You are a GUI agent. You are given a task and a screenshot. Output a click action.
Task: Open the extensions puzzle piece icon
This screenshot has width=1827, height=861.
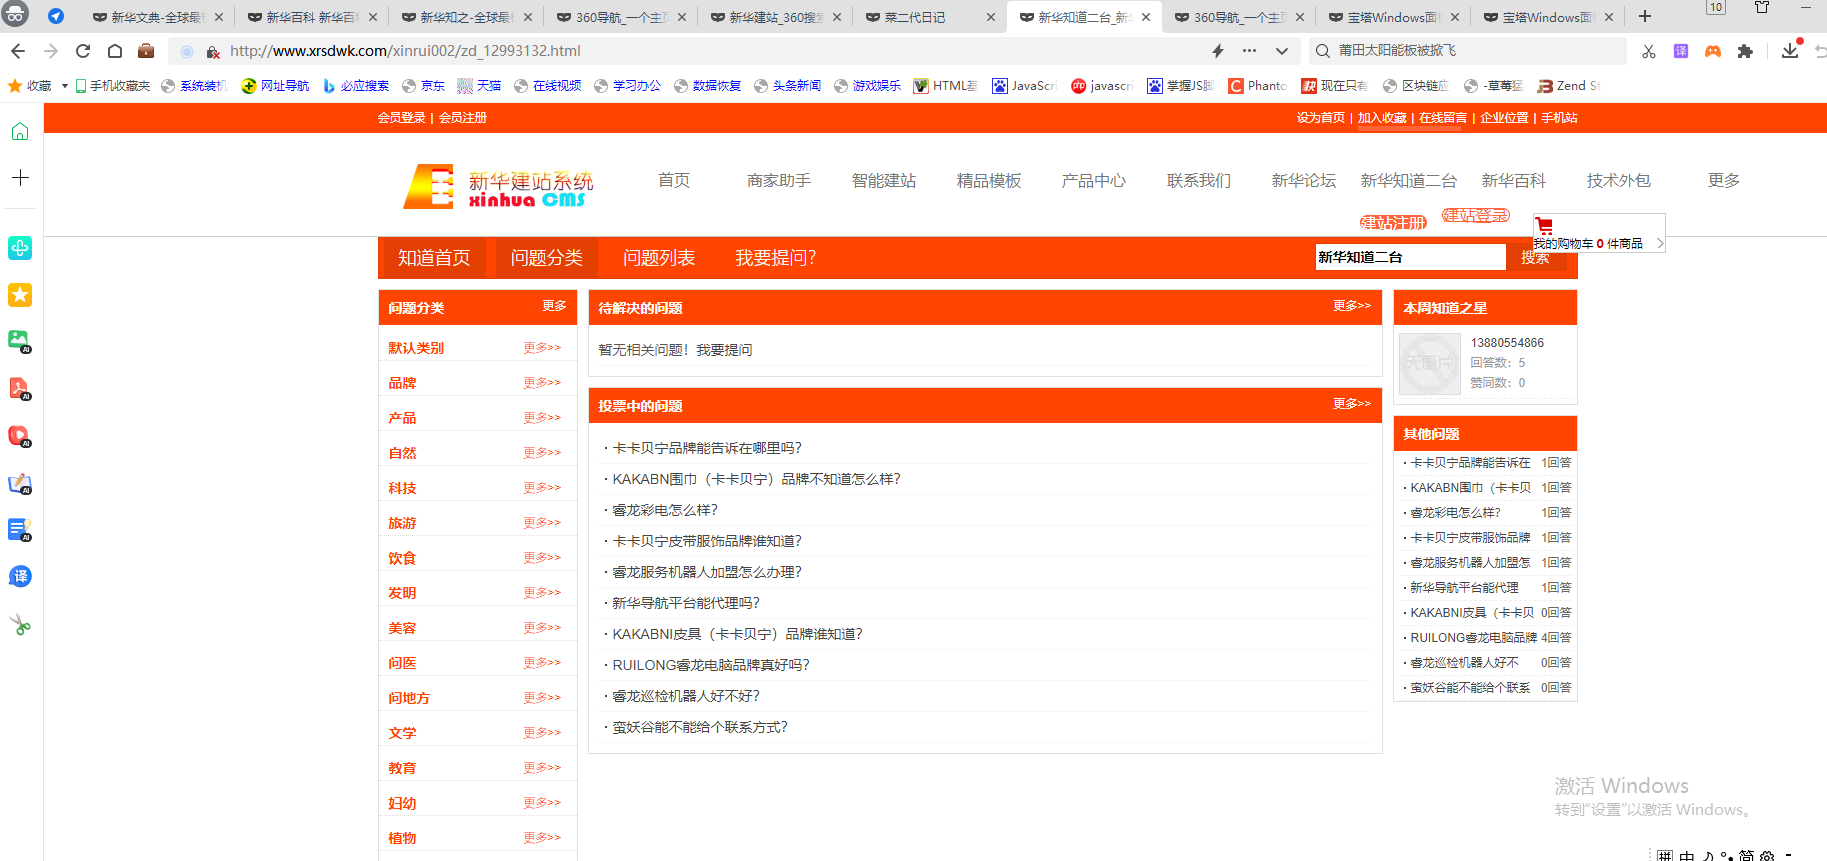(x=1745, y=51)
